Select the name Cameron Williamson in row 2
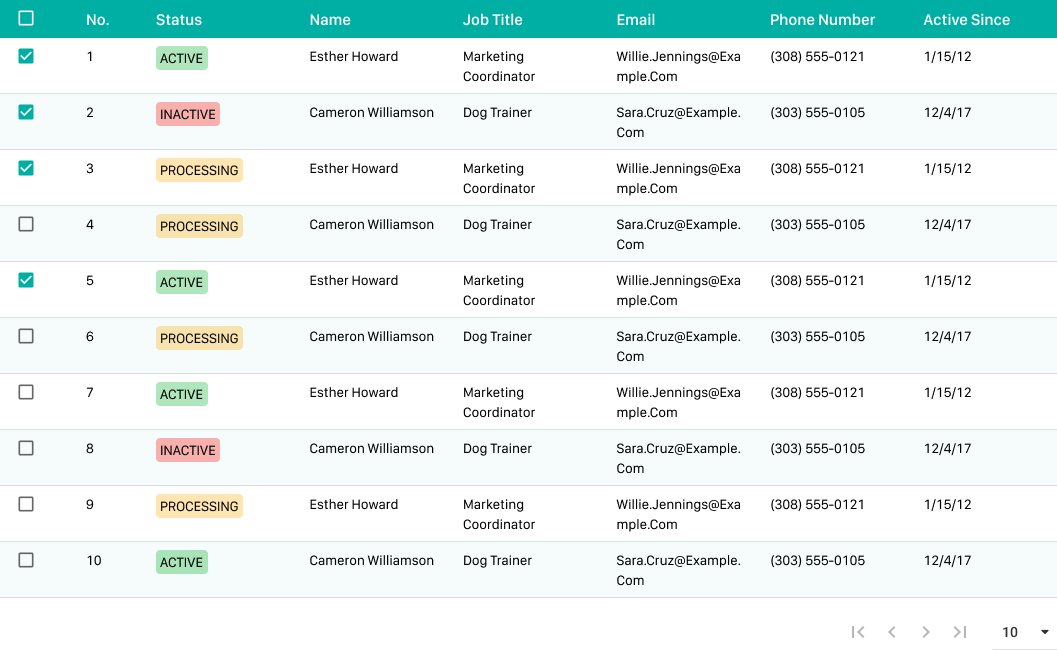1057x650 pixels. point(371,113)
